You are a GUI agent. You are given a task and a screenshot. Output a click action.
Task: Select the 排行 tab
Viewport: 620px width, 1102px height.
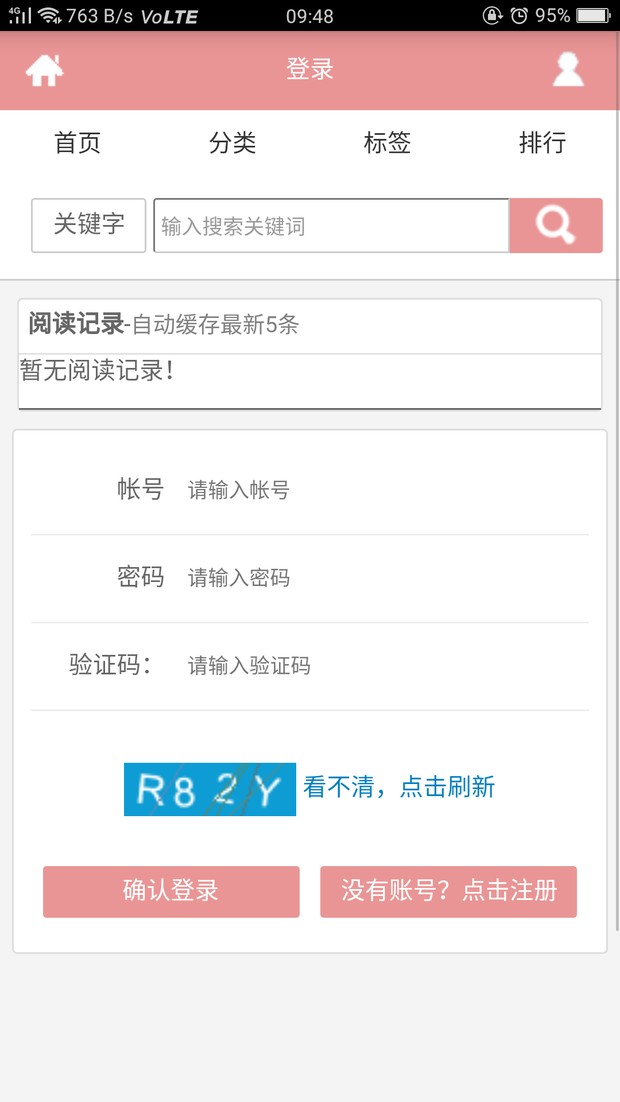pyautogui.click(x=542, y=143)
